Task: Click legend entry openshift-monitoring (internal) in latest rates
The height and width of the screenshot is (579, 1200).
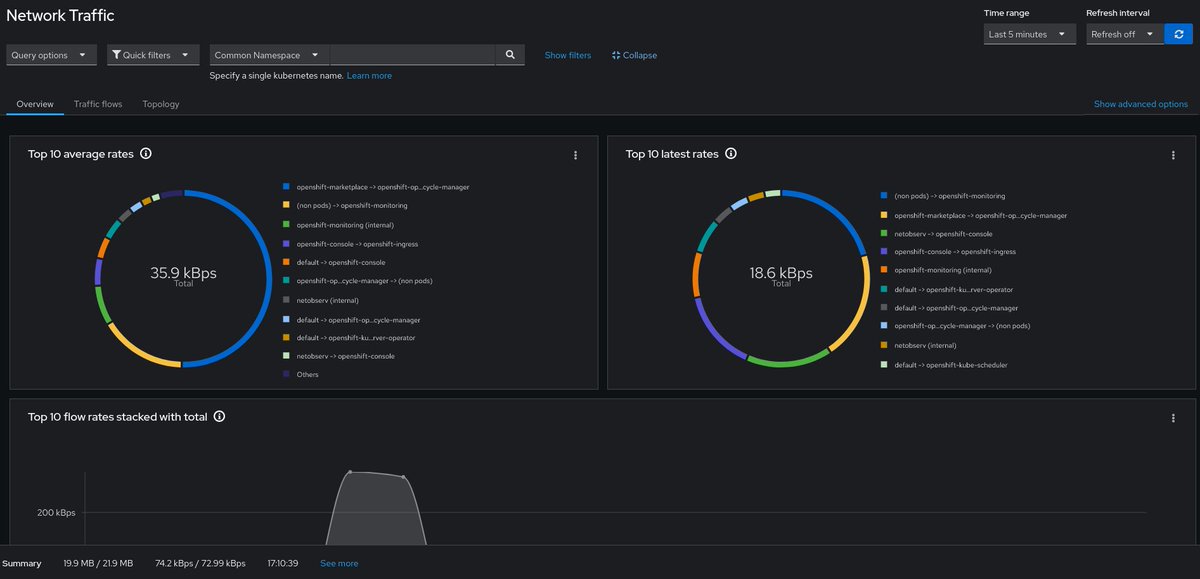Action: tap(942, 270)
